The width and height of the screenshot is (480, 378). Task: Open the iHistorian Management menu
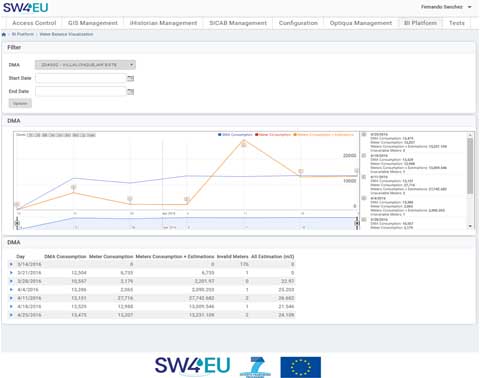tap(163, 23)
